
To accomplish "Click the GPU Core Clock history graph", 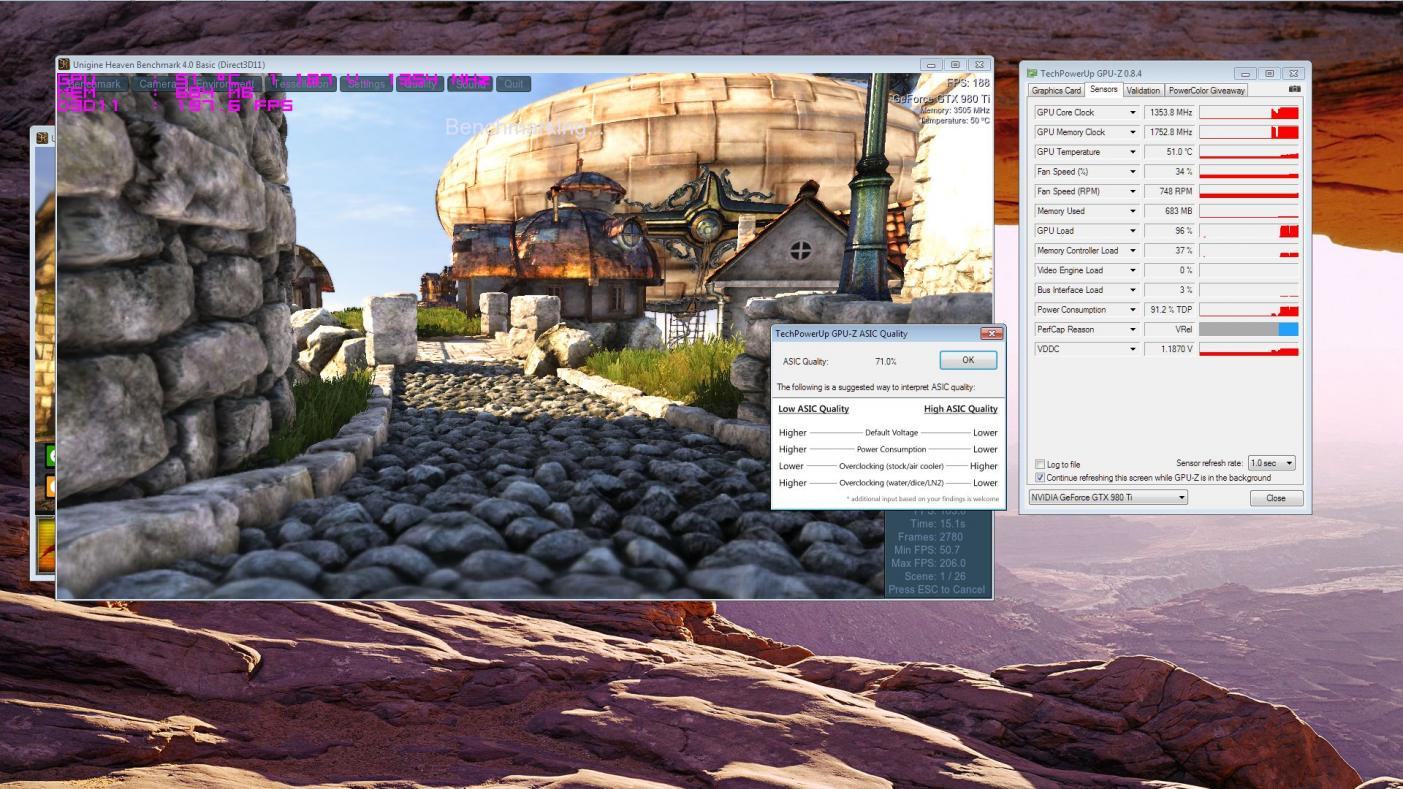I will (1249, 113).
